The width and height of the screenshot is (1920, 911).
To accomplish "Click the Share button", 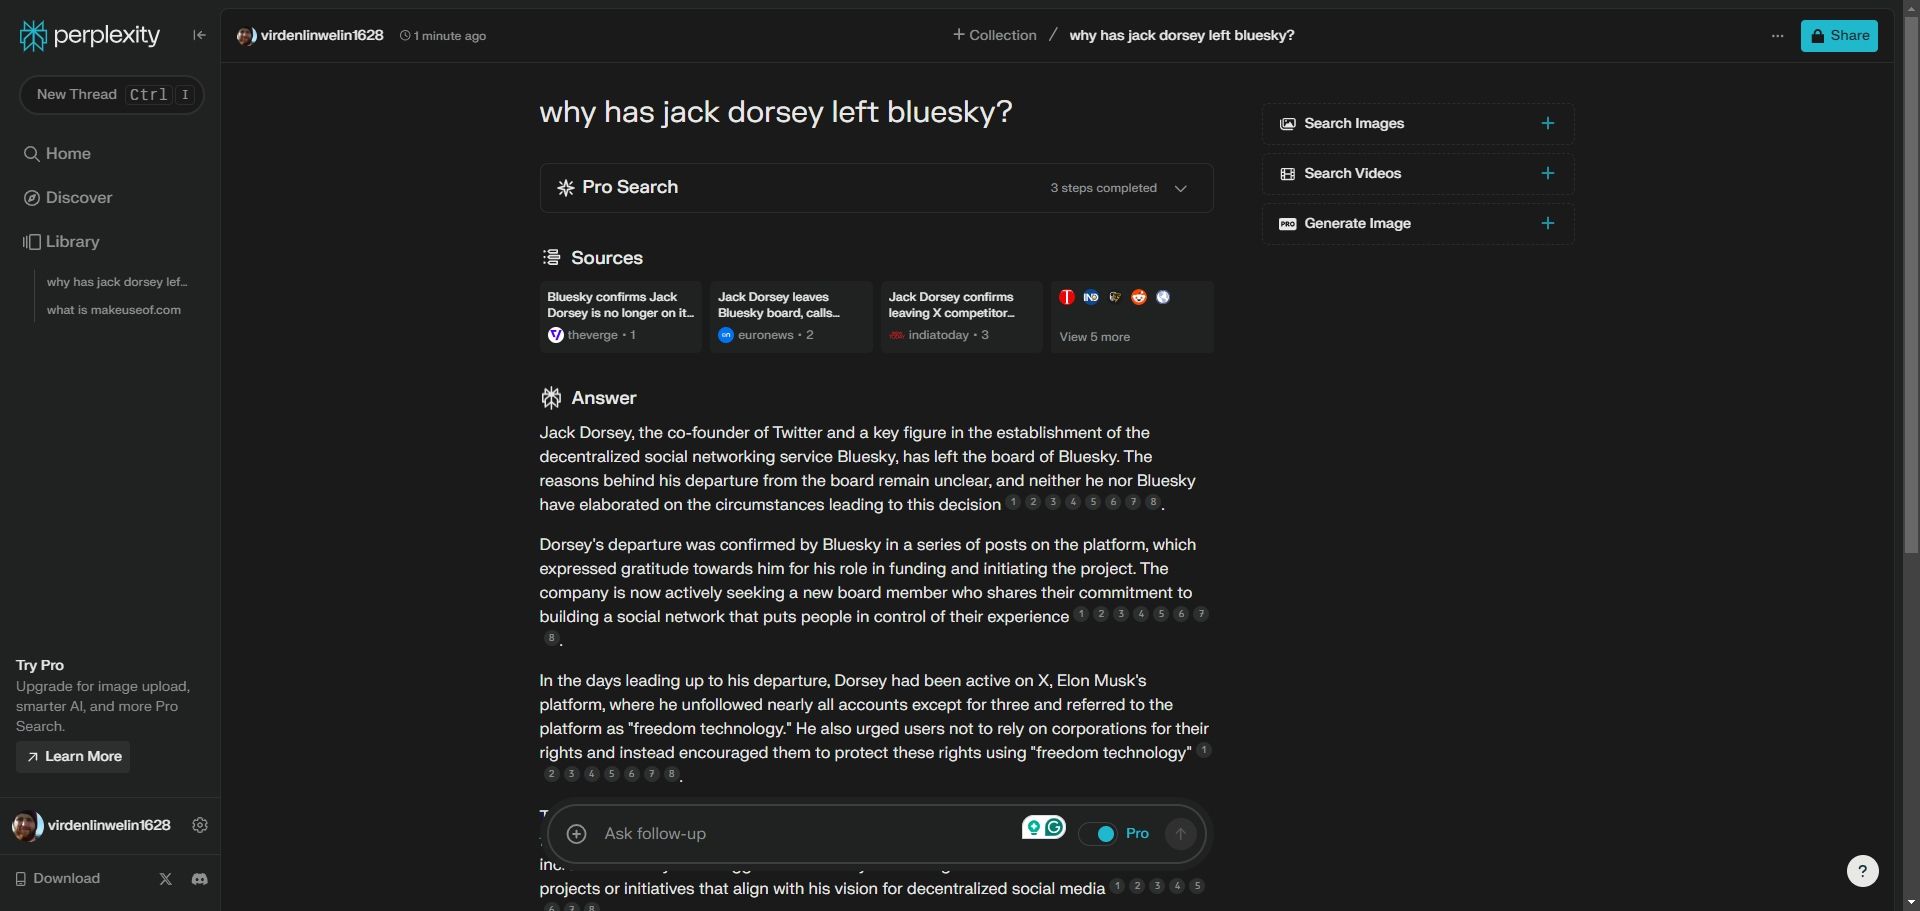I will click(x=1840, y=35).
